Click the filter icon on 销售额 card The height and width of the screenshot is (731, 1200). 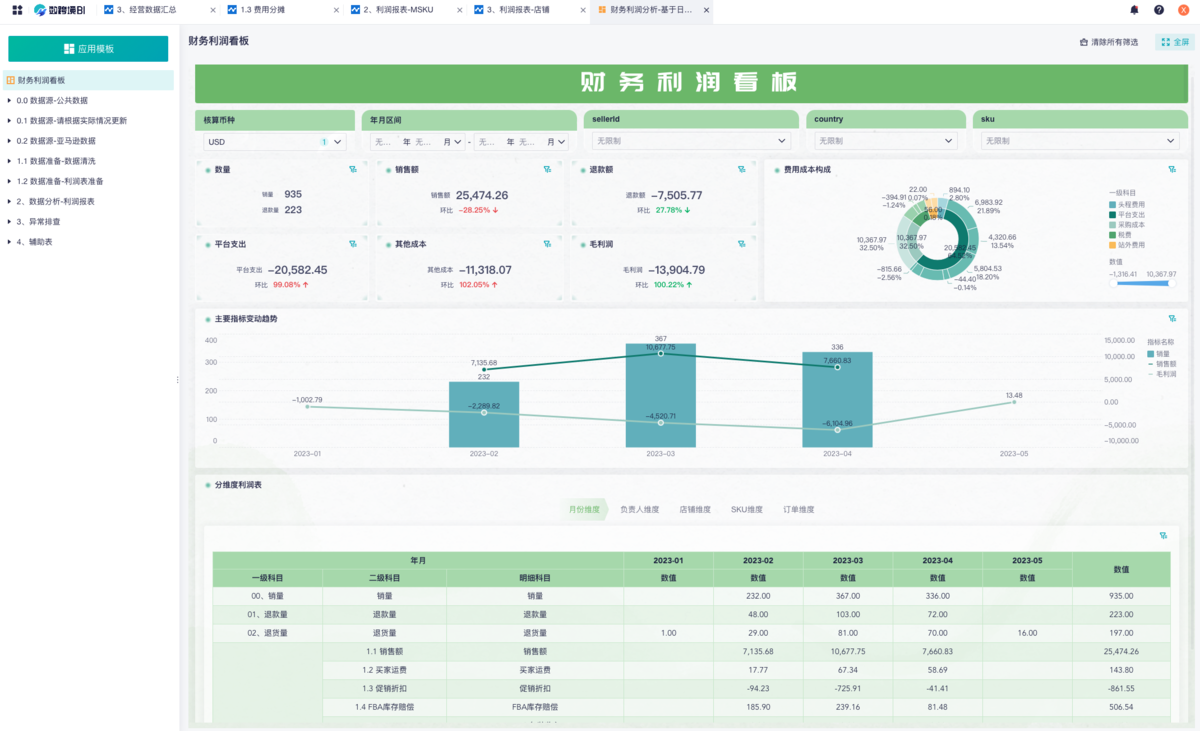(x=547, y=170)
